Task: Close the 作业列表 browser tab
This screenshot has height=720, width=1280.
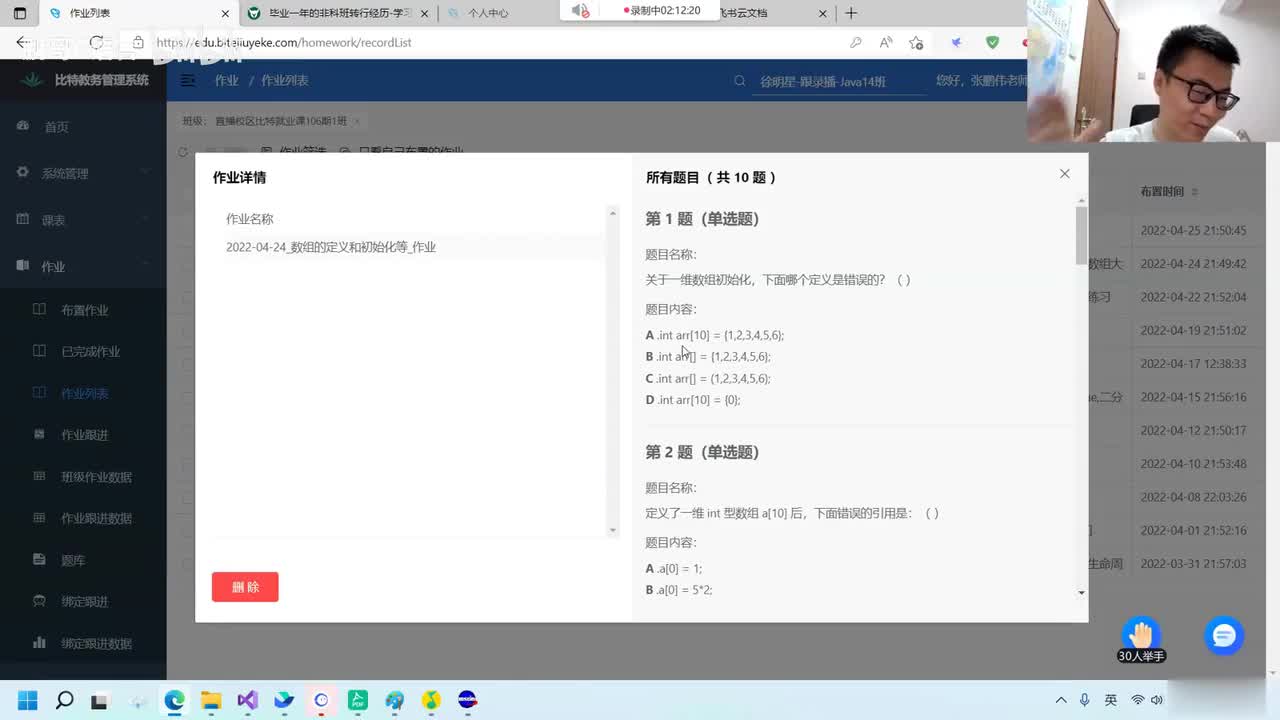Action: coord(225,14)
